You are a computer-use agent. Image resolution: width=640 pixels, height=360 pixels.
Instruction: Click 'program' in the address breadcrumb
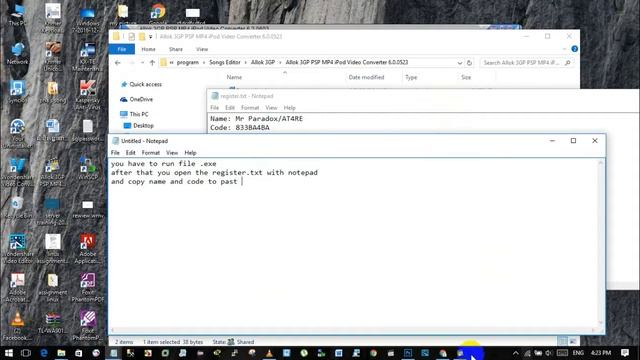[187, 62]
